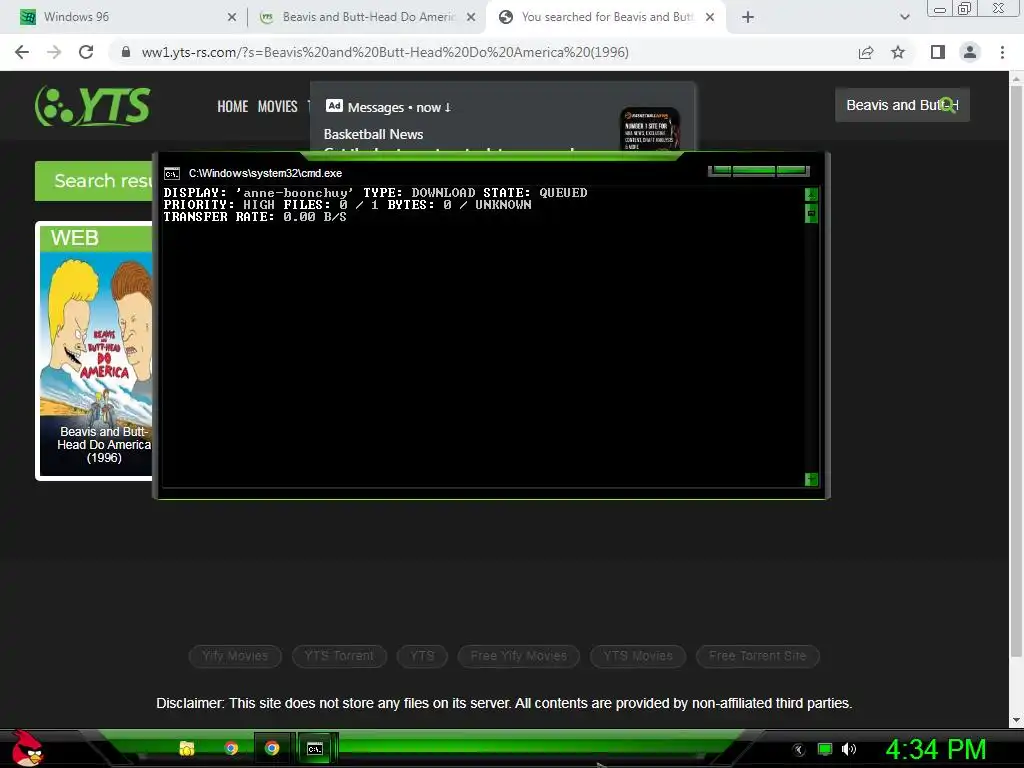This screenshot has width=1024, height=768.
Task: Click the padlock site info icon
Action: pyautogui.click(x=126, y=52)
